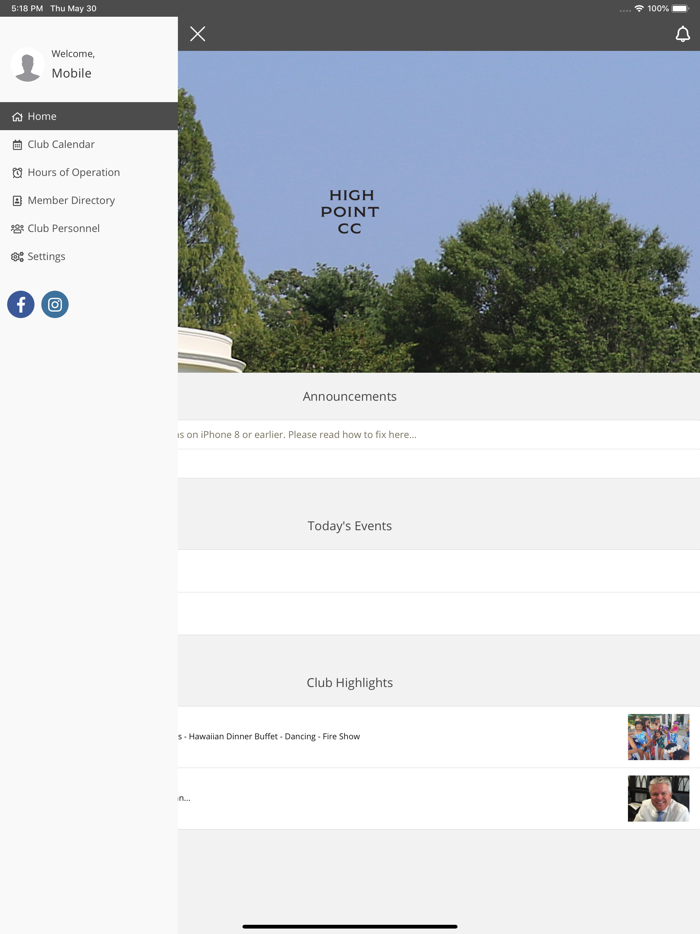
Task: Tap the Wi-Fi icon in the status bar
Action: coord(639,8)
